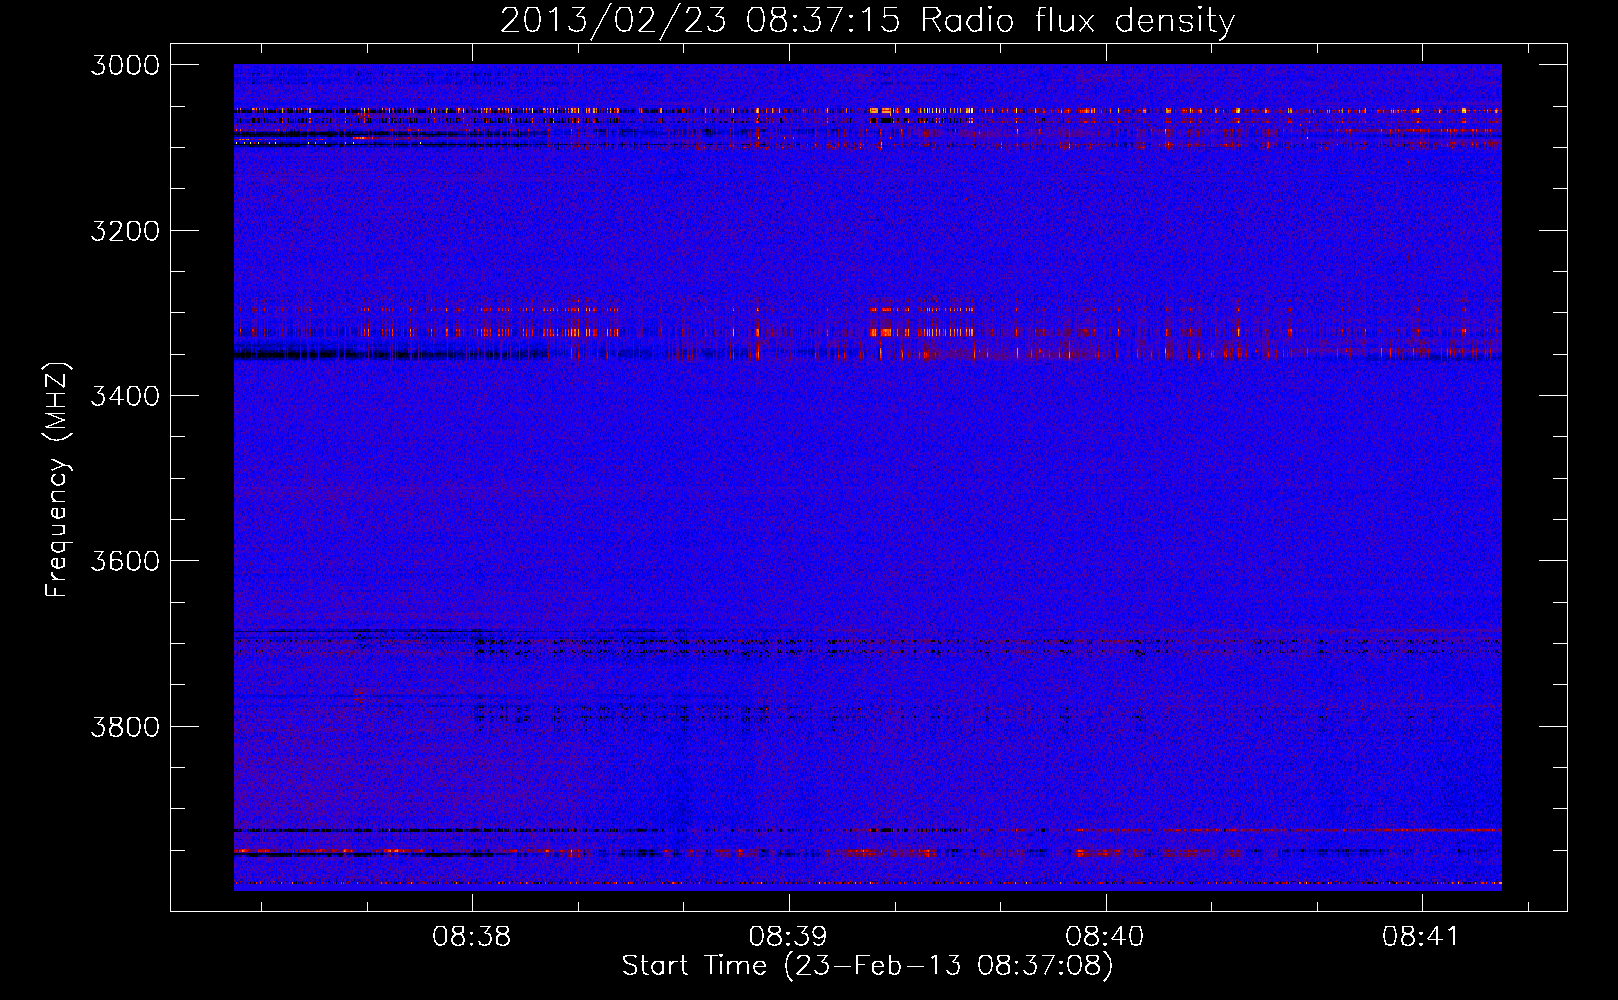The width and height of the screenshot is (1618, 1000).
Task: Click the 3600 frequency tick label
Action: click(x=125, y=561)
